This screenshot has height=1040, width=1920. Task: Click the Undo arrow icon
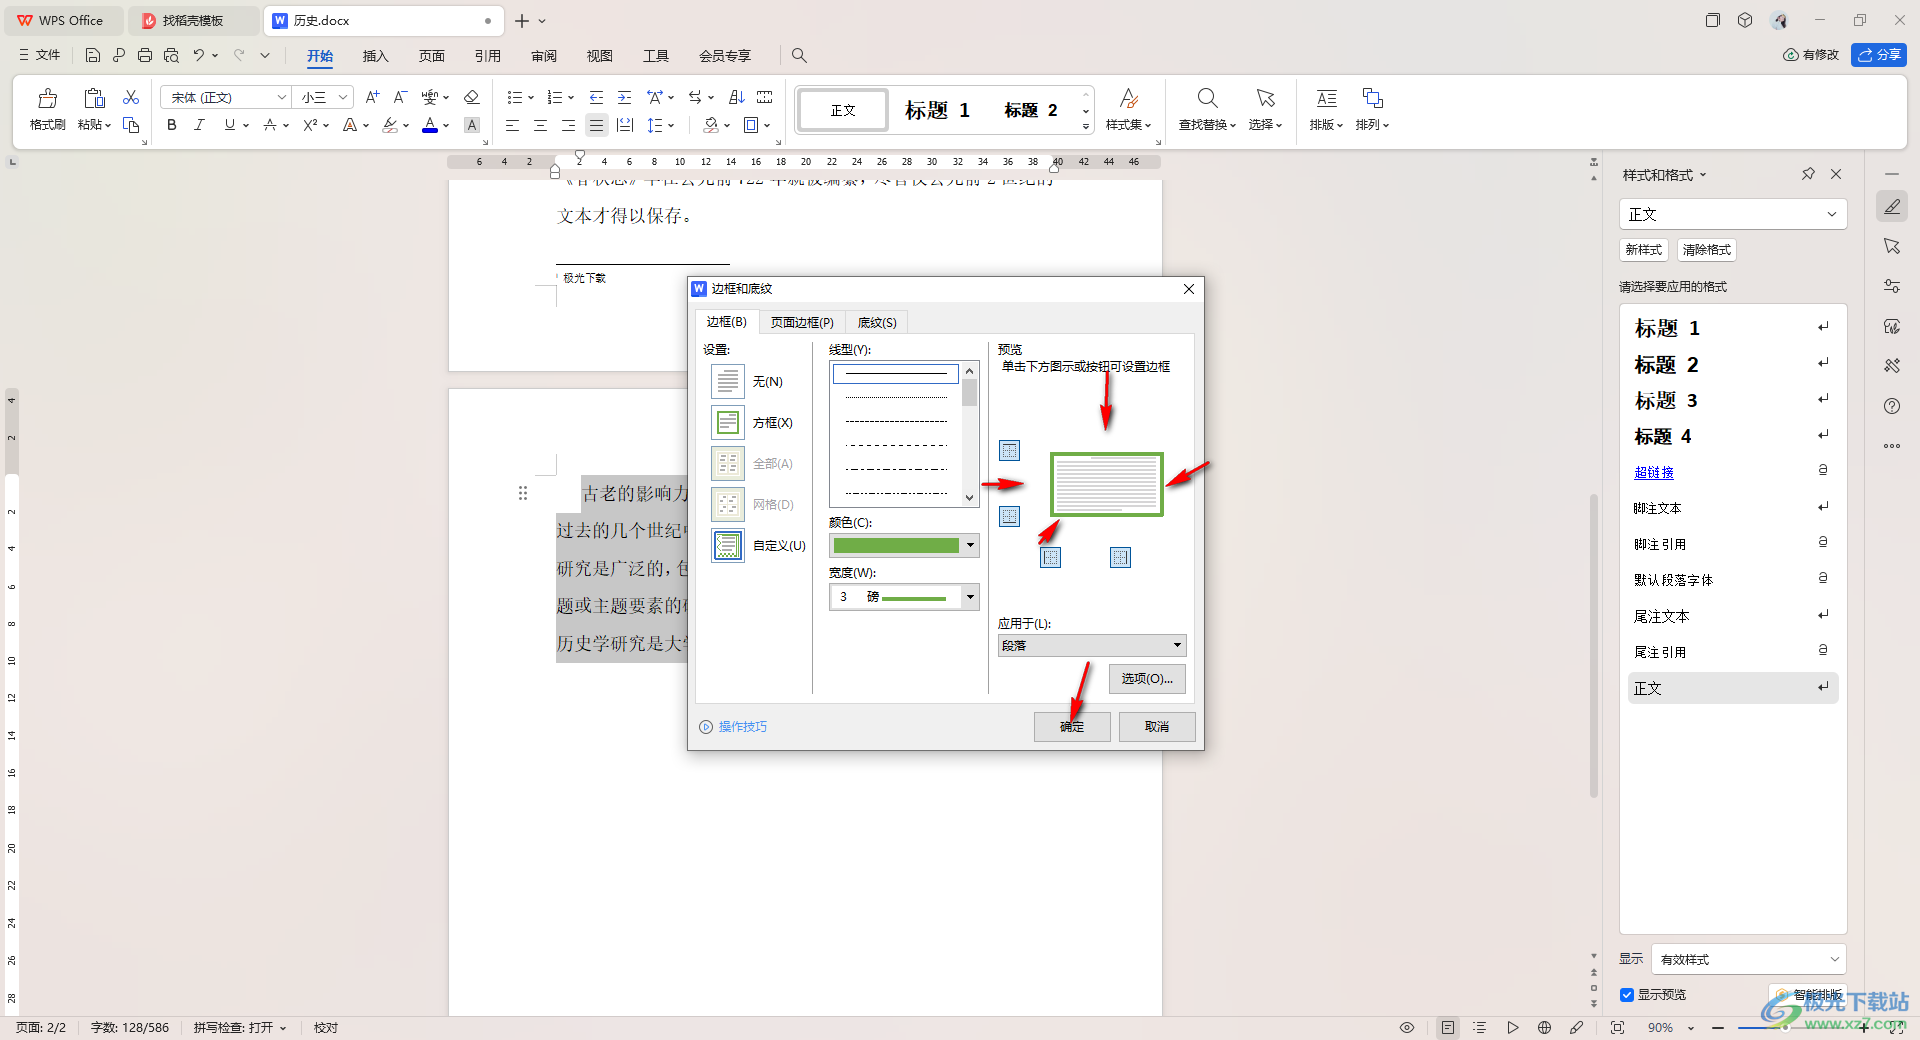tap(199, 55)
